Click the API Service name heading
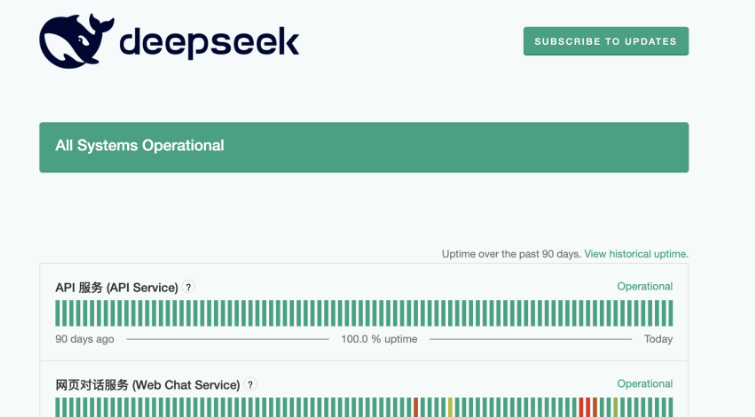This screenshot has width=755, height=417. [116, 287]
